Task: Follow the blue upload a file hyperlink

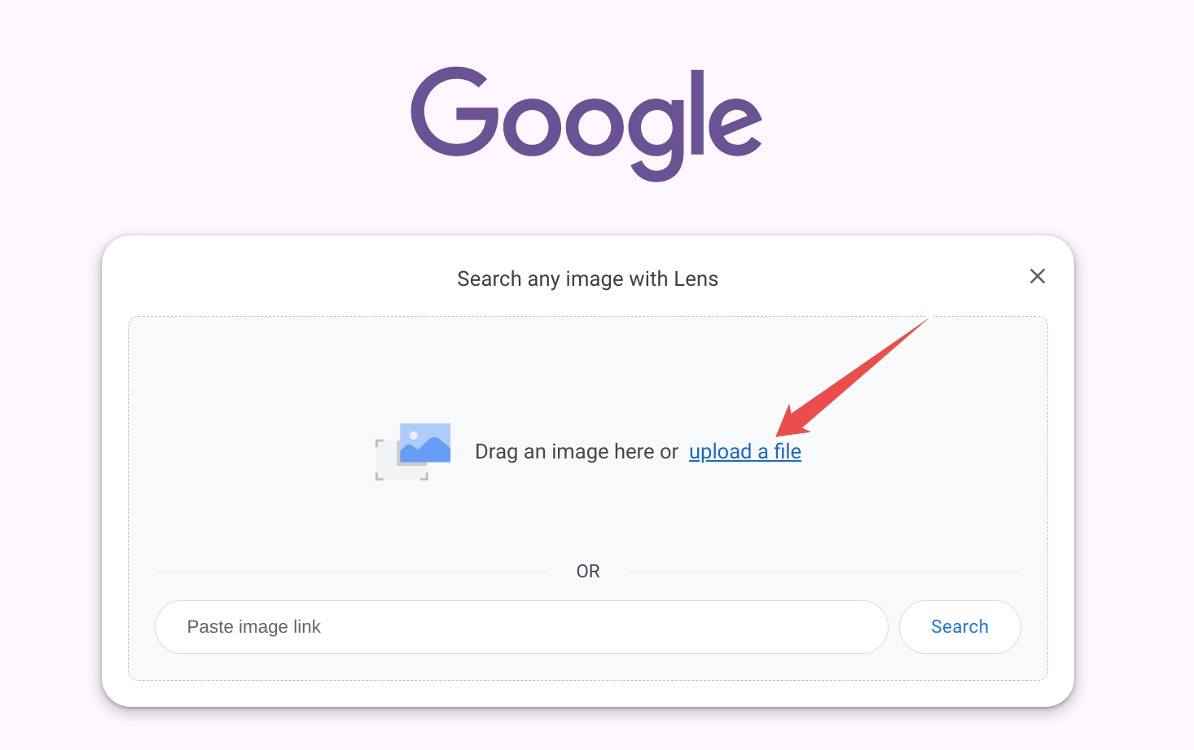Action: coord(745,451)
